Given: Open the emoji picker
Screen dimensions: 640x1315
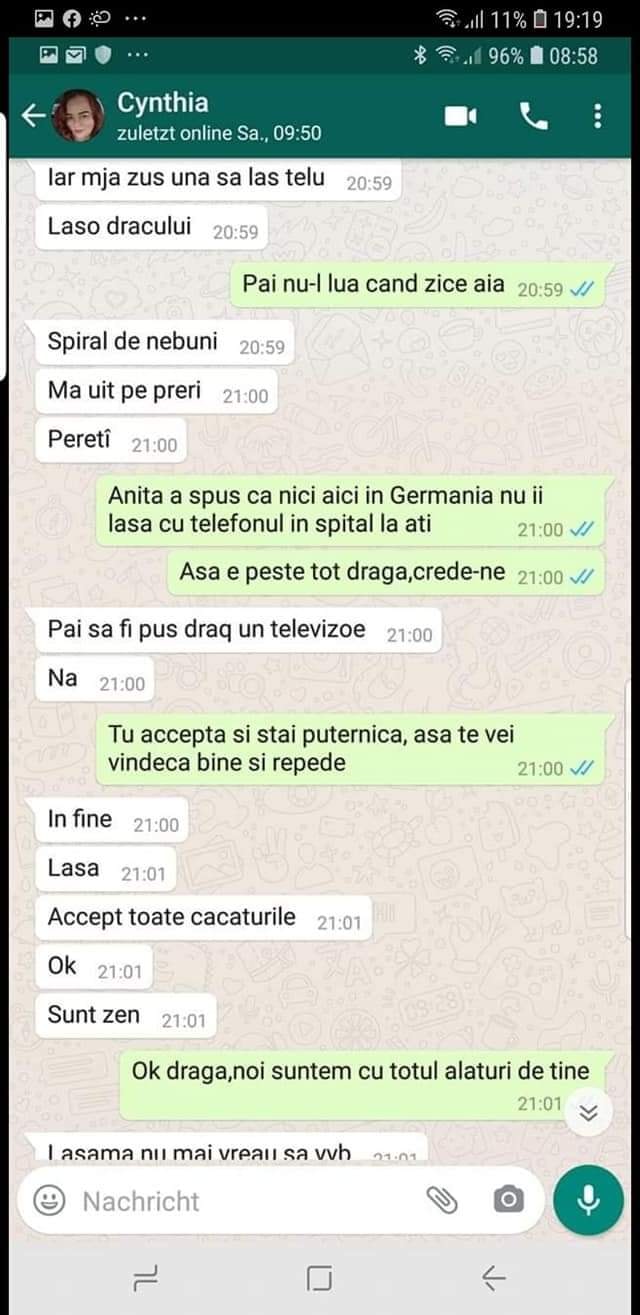Looking at the screenshot, I should [50, 1200].
